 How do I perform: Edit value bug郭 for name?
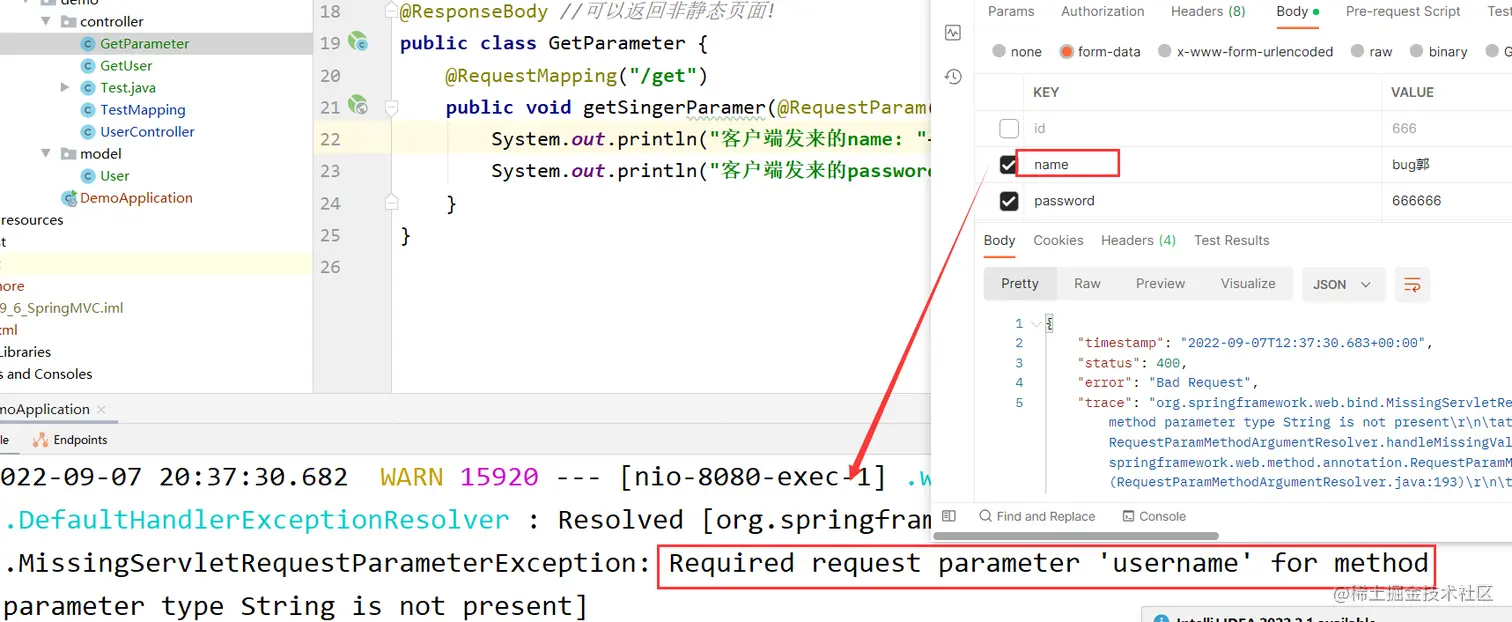(1410, 165)
